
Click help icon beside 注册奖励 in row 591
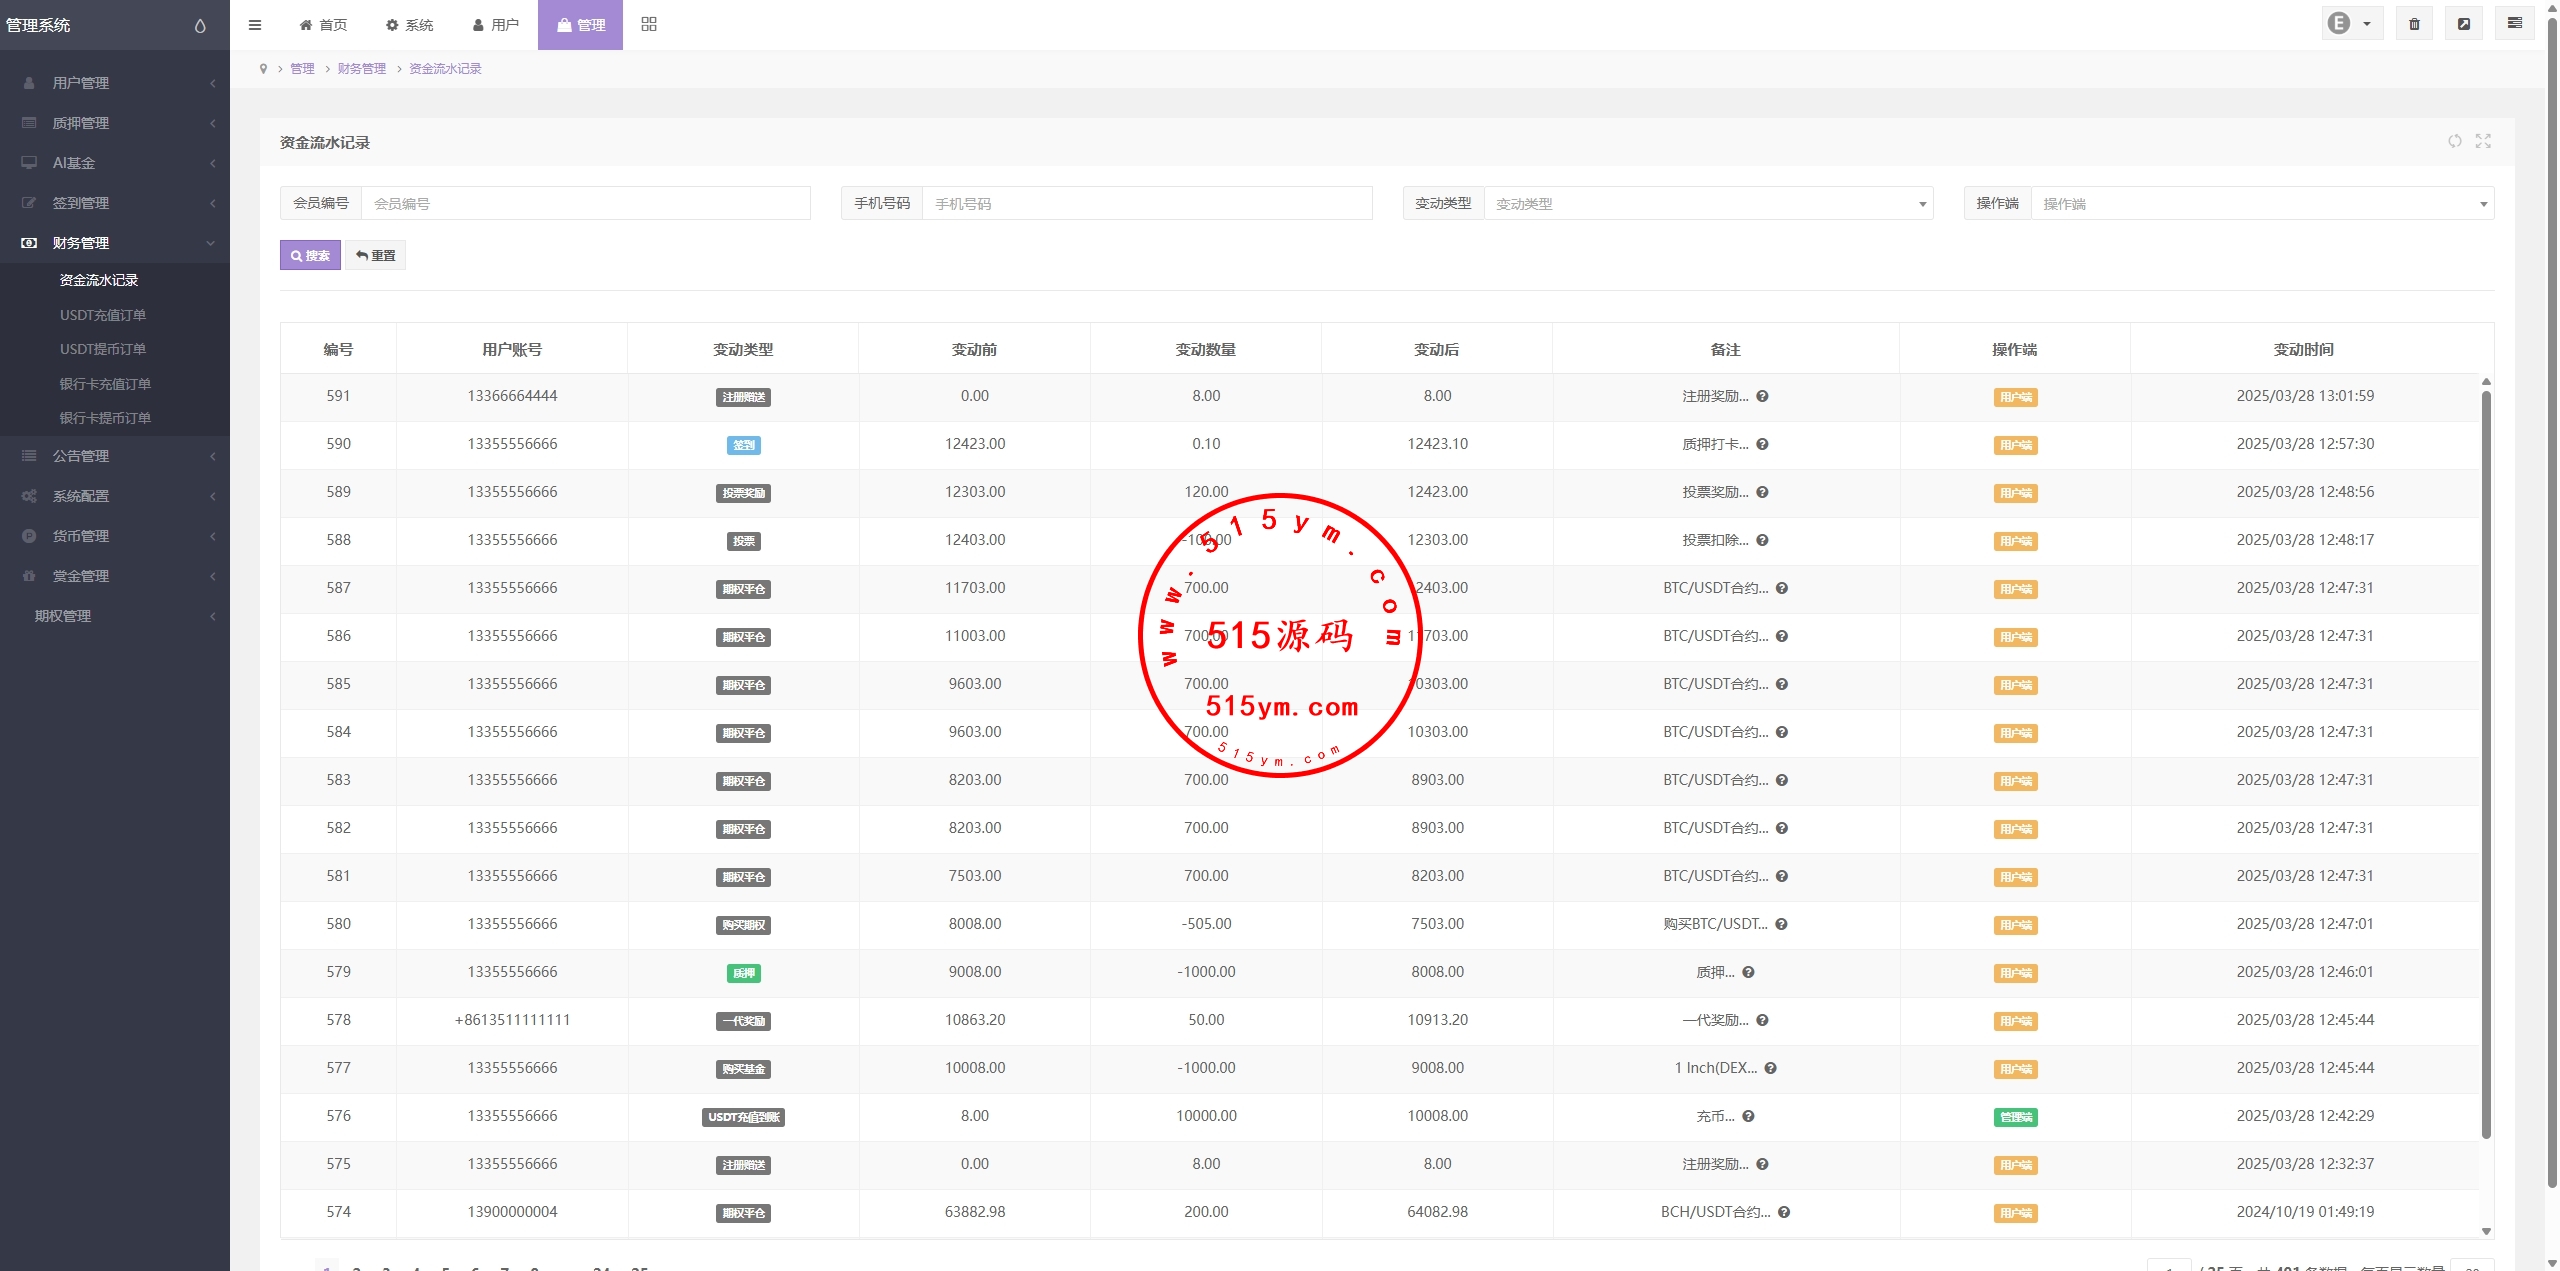tap(1762, 396)
